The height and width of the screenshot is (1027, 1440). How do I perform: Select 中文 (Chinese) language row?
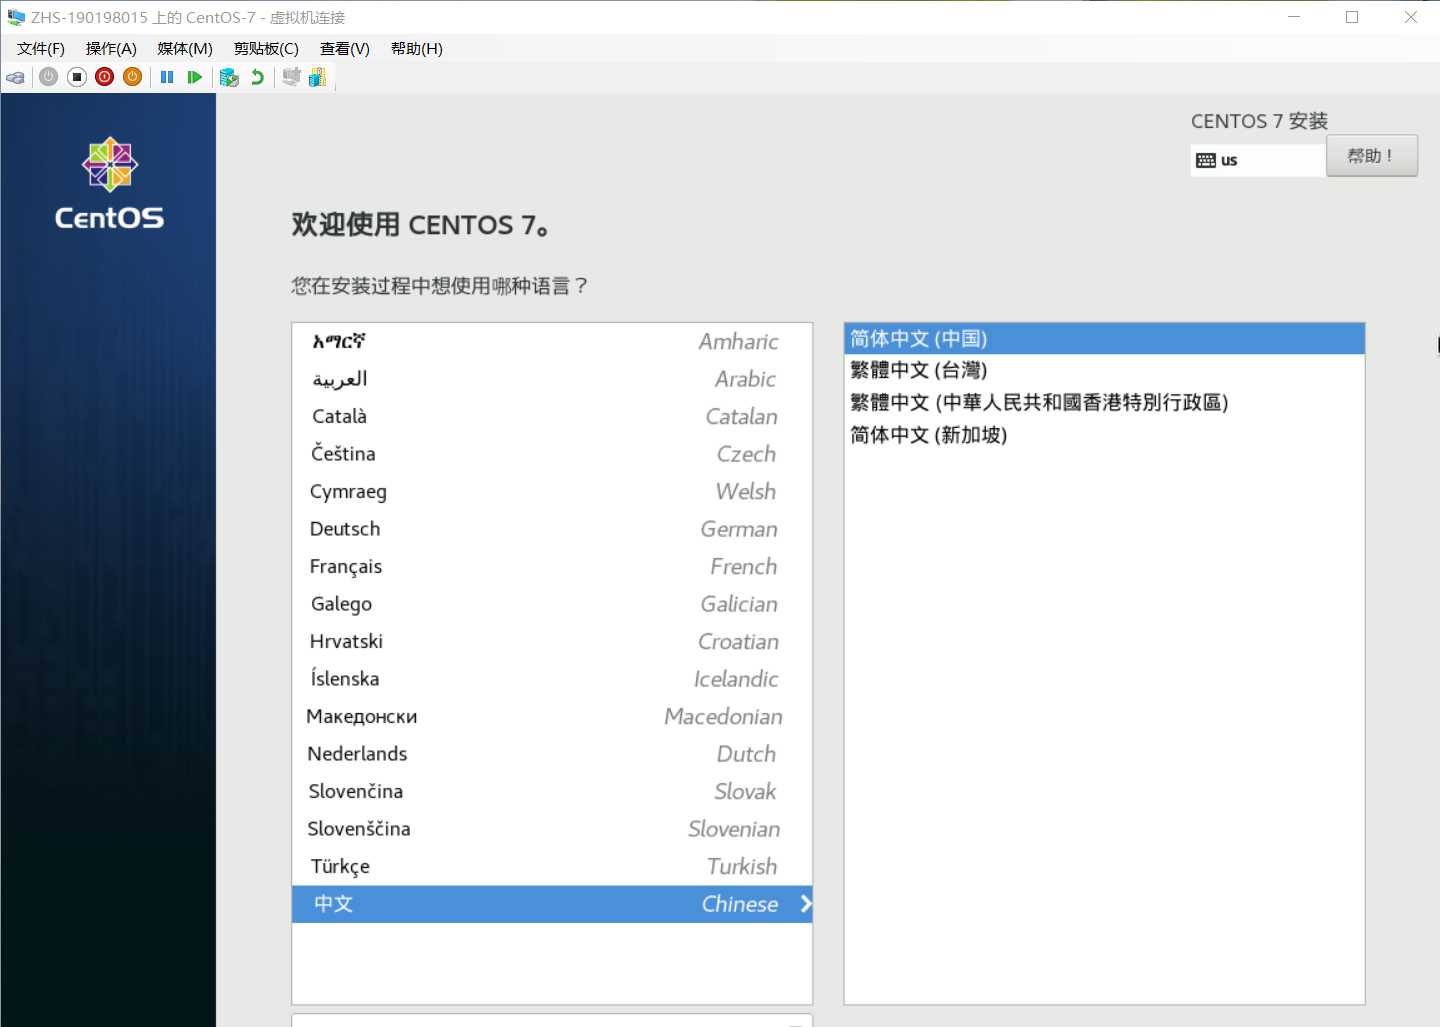click(552, 904)
